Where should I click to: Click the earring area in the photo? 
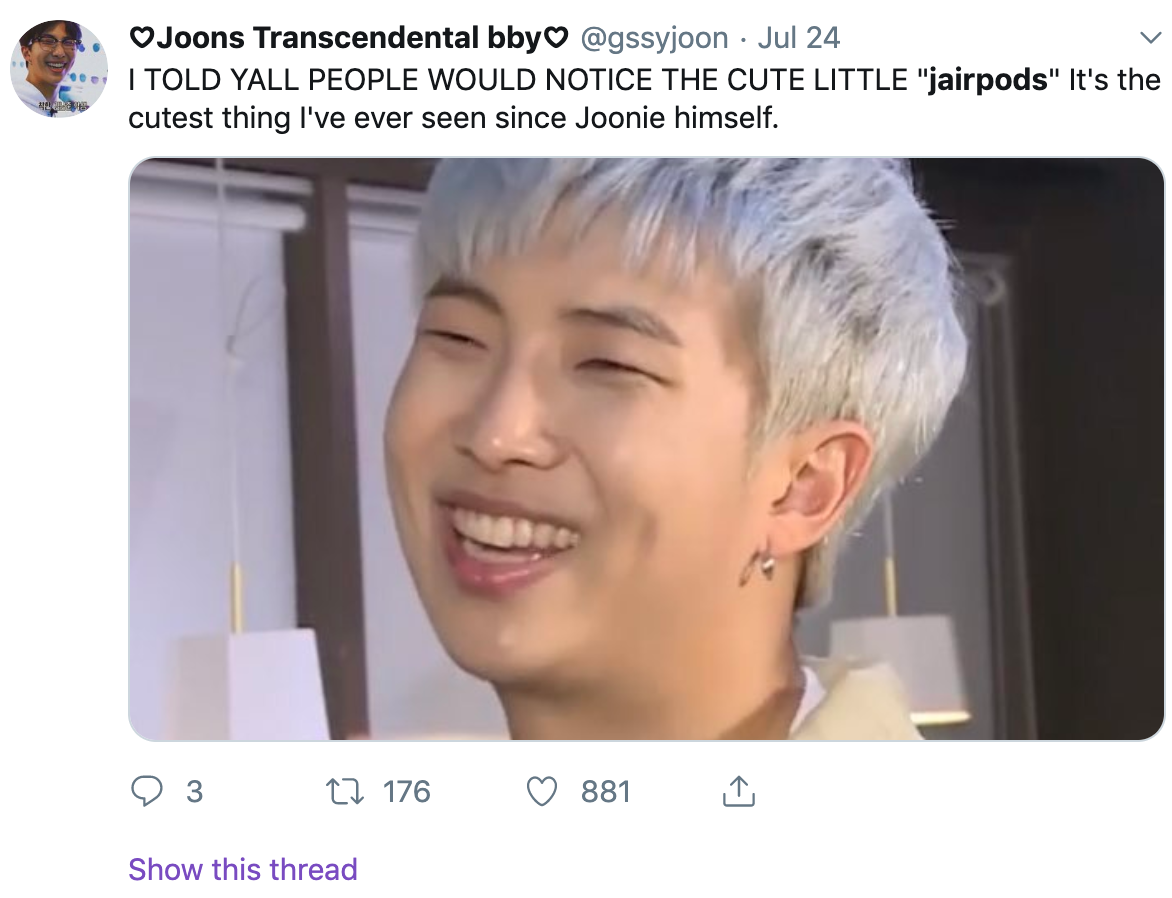click(760, 562)
